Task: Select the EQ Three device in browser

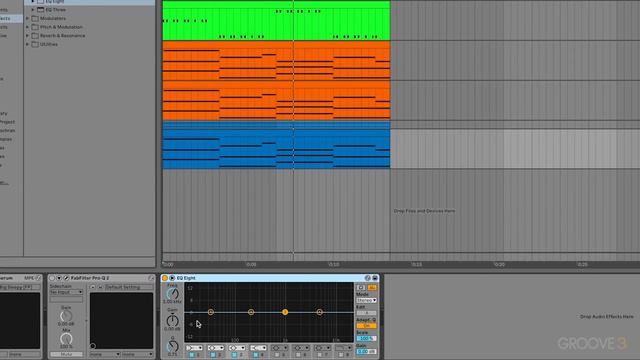Action: (x=56, y=9)
